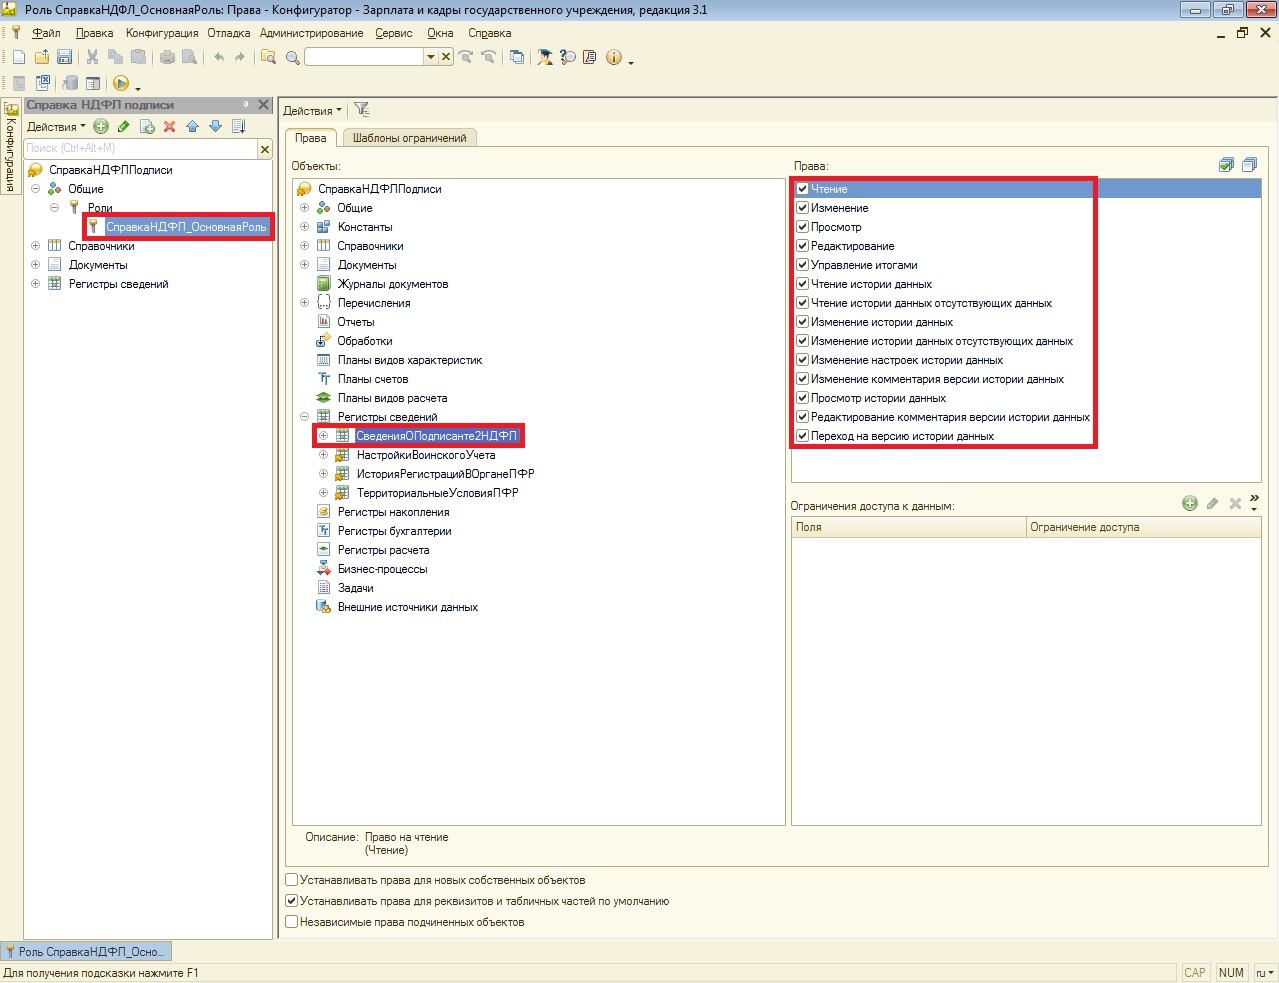
Task: Toggle Переход на версию истории данных
Action: pos(802,436)
